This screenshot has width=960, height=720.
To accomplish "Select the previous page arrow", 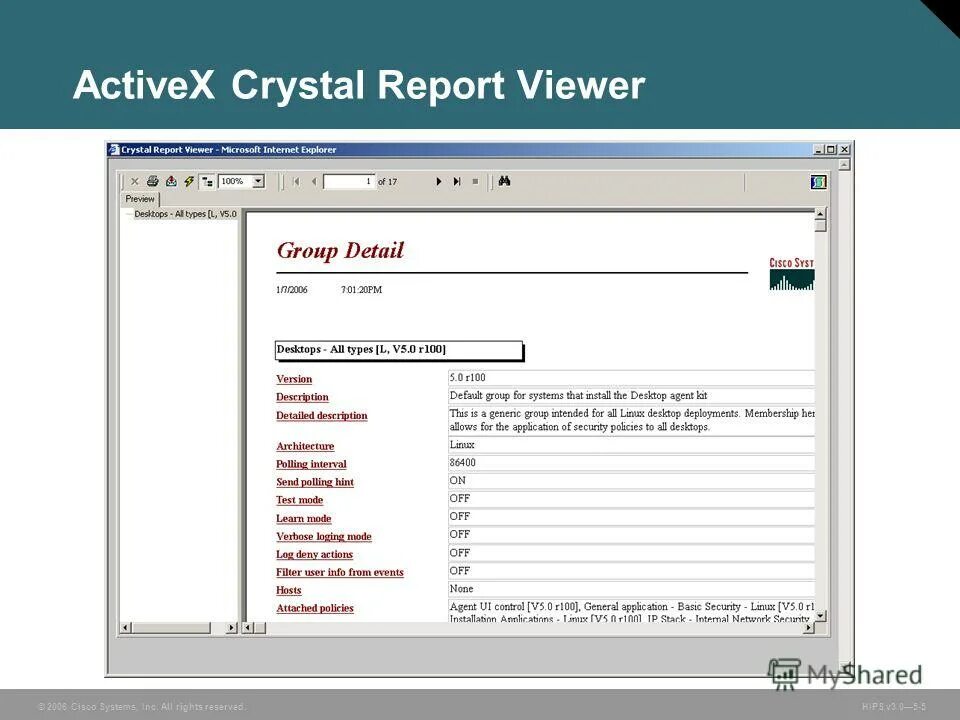I will pyautogui.click(x=314, y=181).
